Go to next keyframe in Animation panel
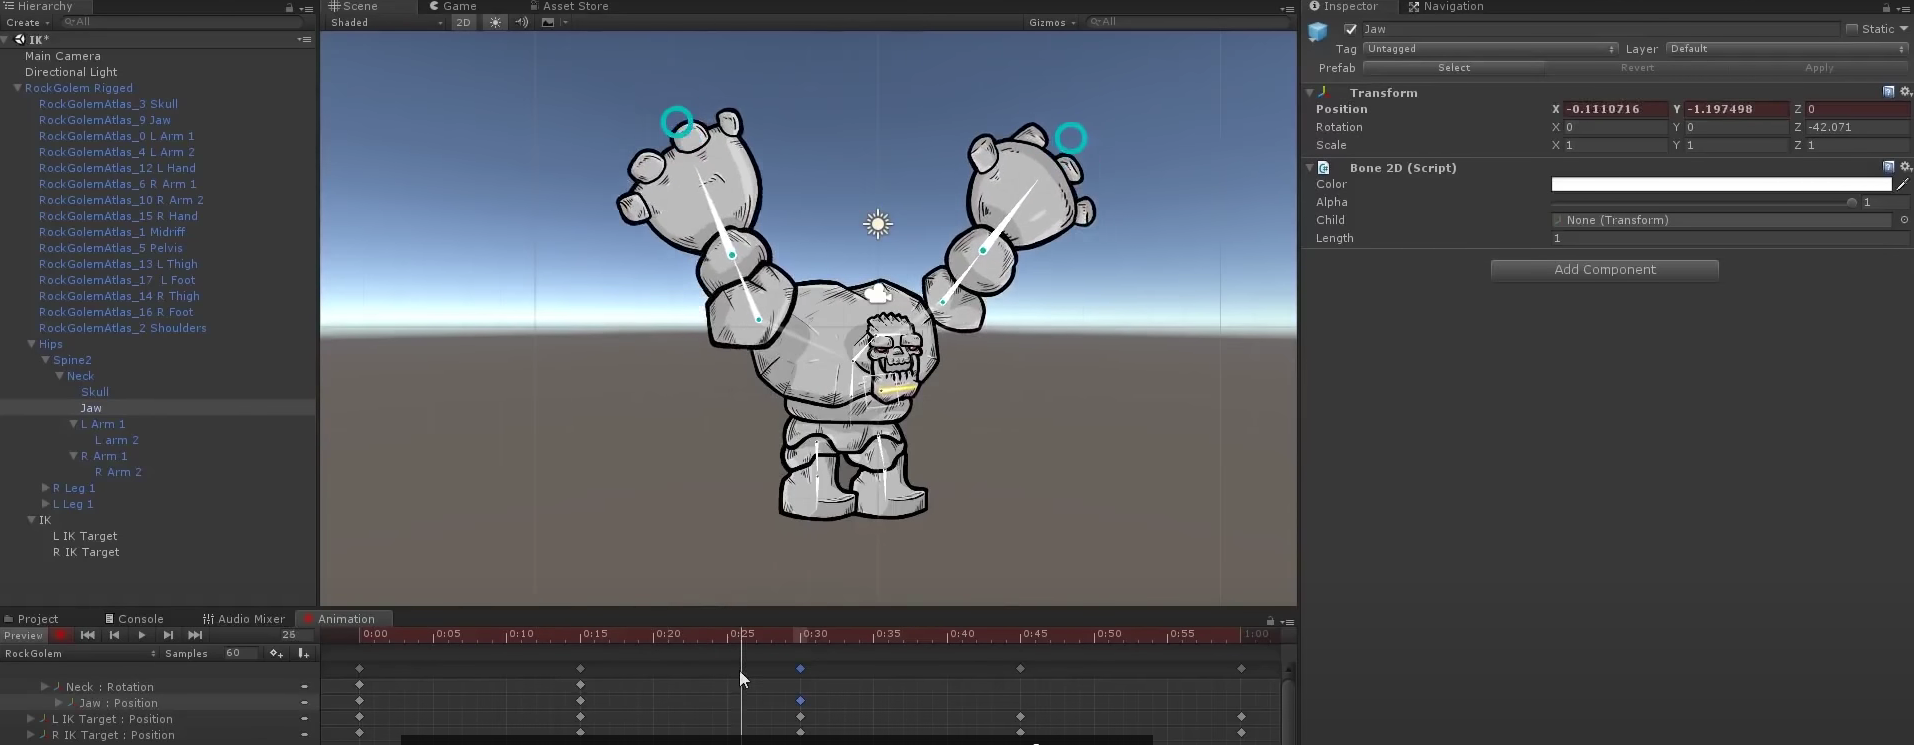Image resolution: width=1914 pixels, height=745 pixels. pos(168,635)
